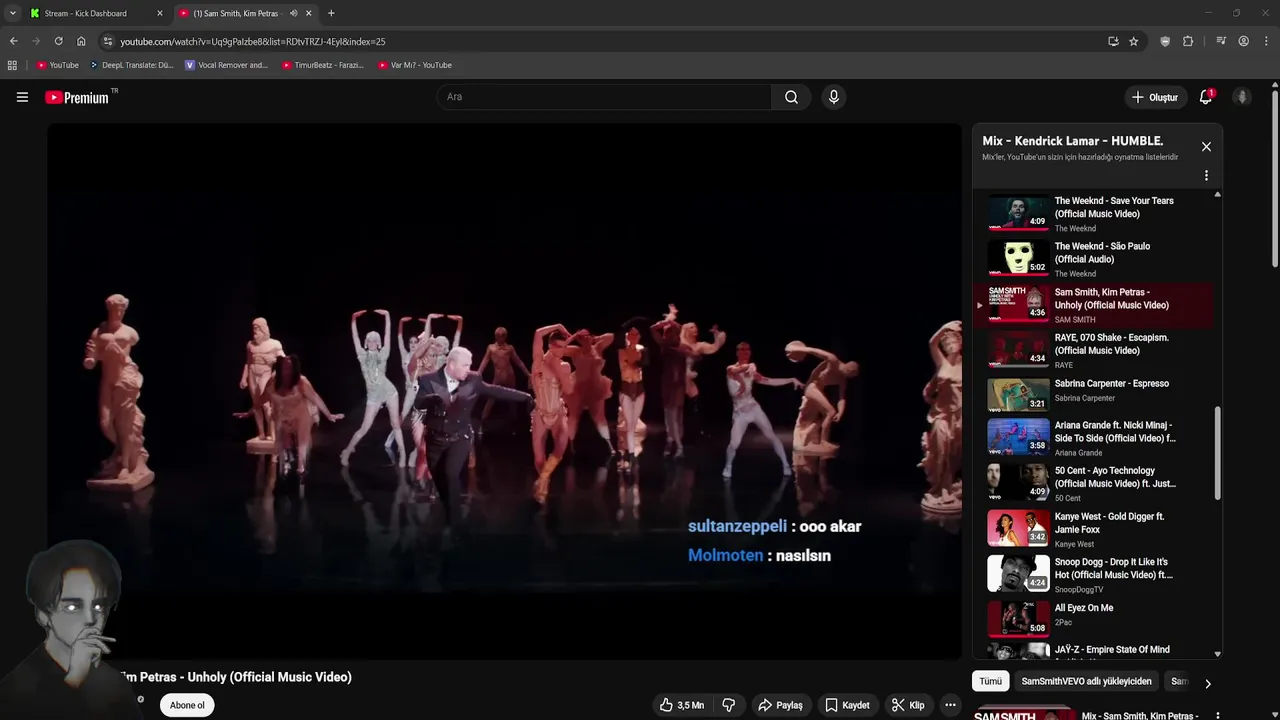Open the Mix playlist three-dot options
Screen dimensions: 1280x720
pos(1206,175)
